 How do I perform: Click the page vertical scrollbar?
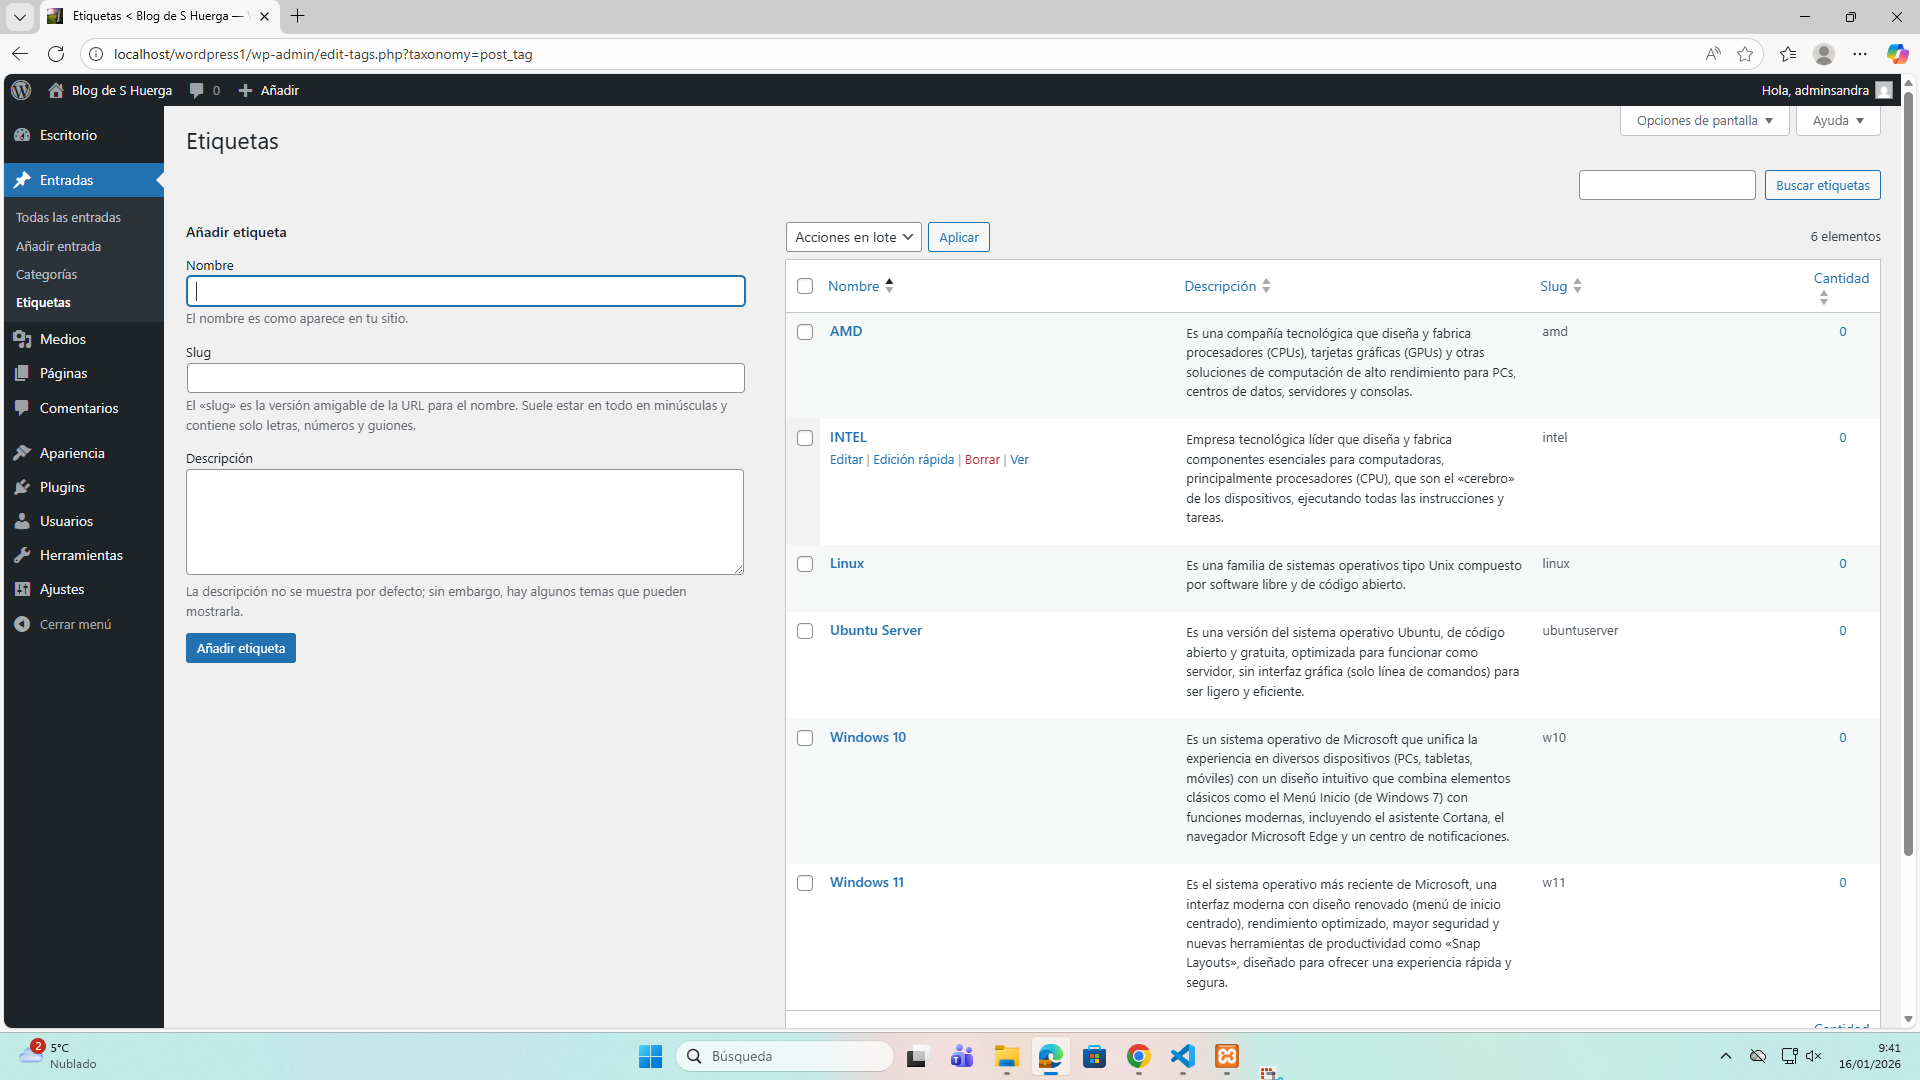(x=1908, y=470)
